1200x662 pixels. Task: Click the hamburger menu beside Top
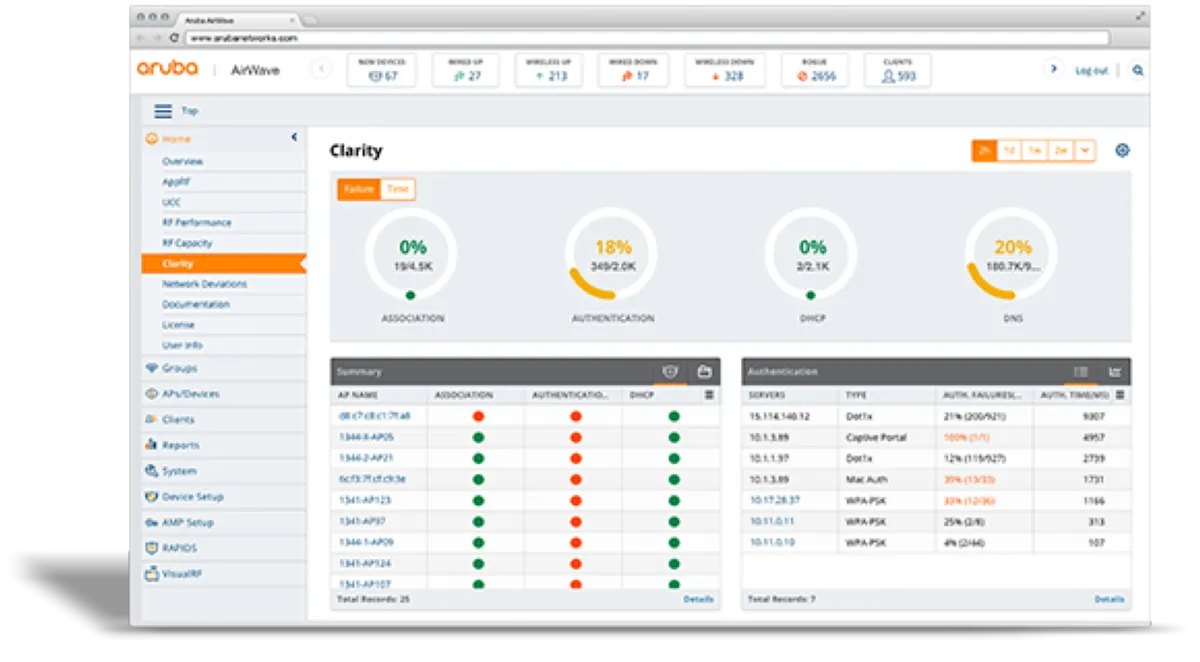[163, 111]
